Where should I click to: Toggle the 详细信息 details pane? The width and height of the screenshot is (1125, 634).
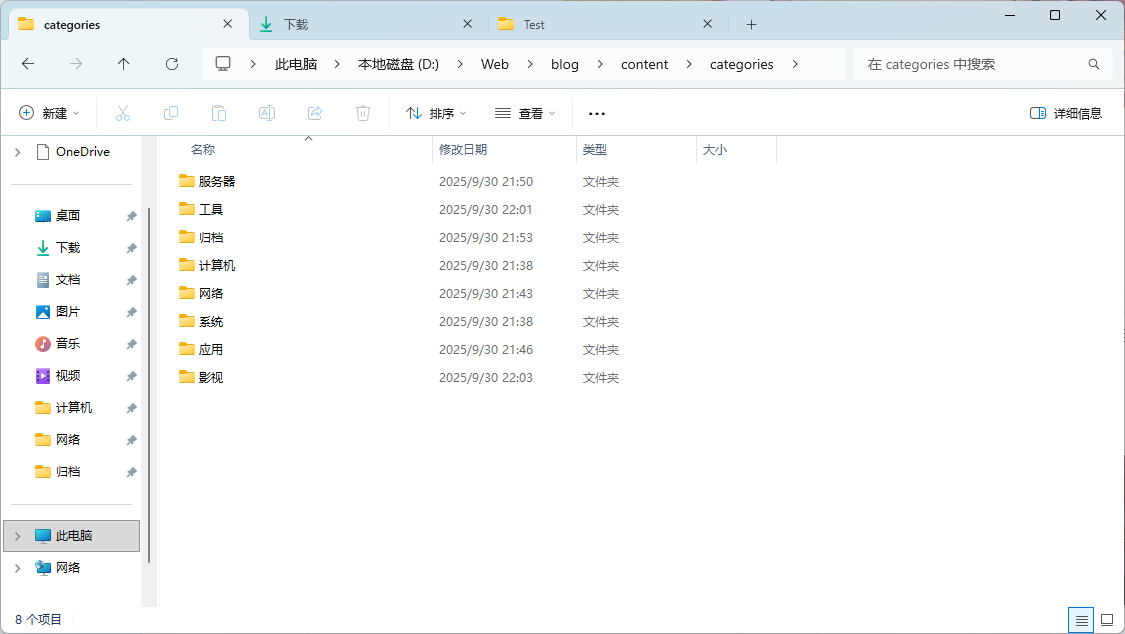(x=1066, y=114)
